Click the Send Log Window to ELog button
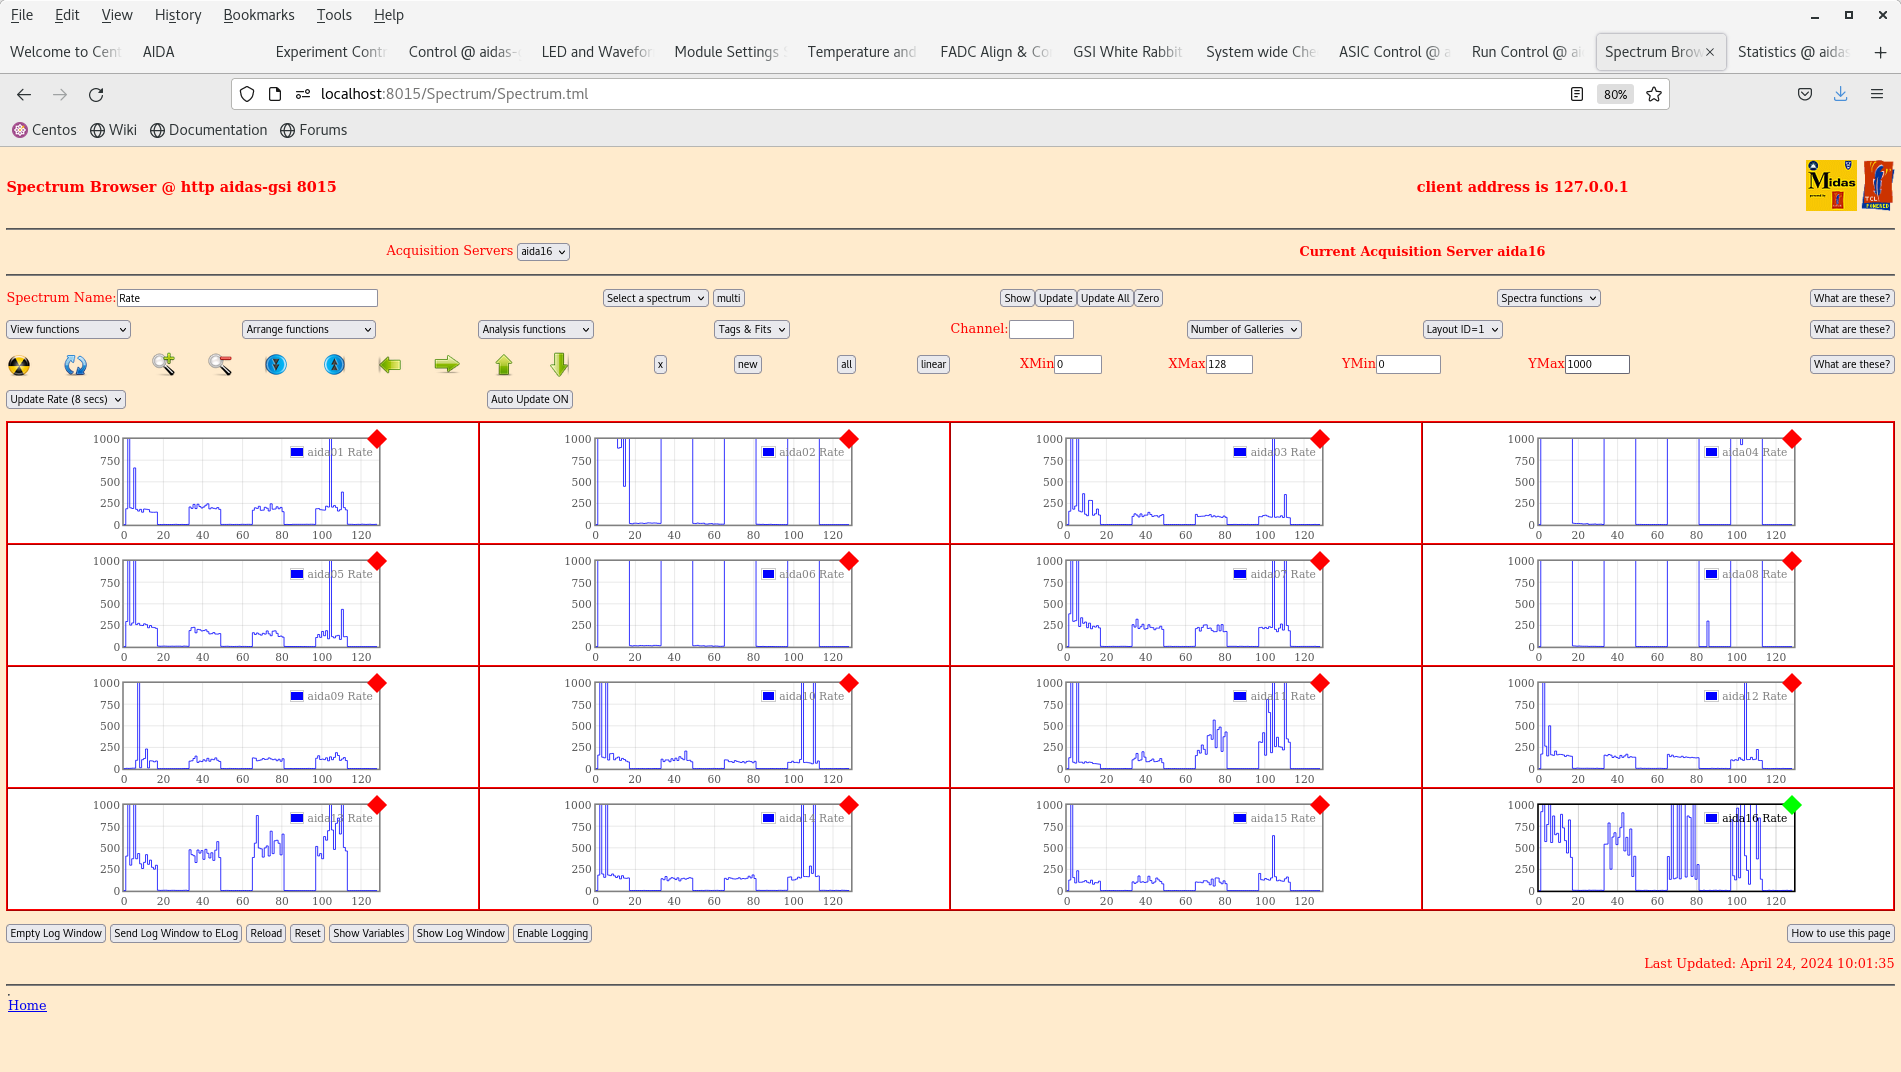 pyautogui.click(x=175, y=933)
